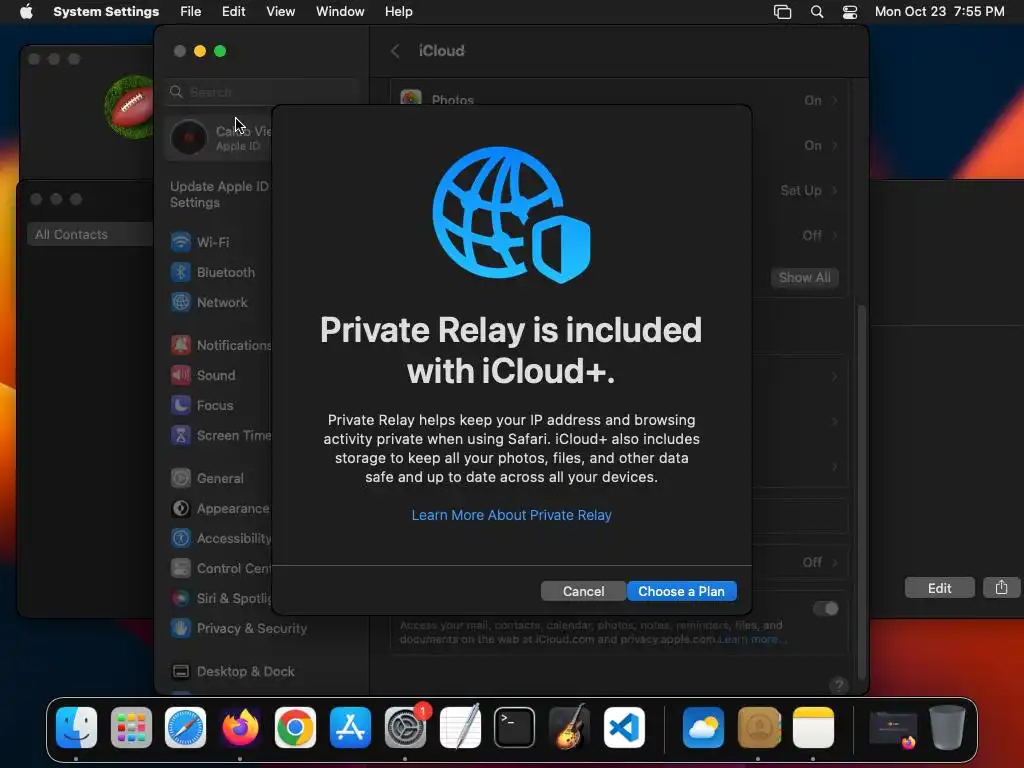Toggle the iCloud web access switch
This screenshot has height=768, width=1024.
point(825,609)
